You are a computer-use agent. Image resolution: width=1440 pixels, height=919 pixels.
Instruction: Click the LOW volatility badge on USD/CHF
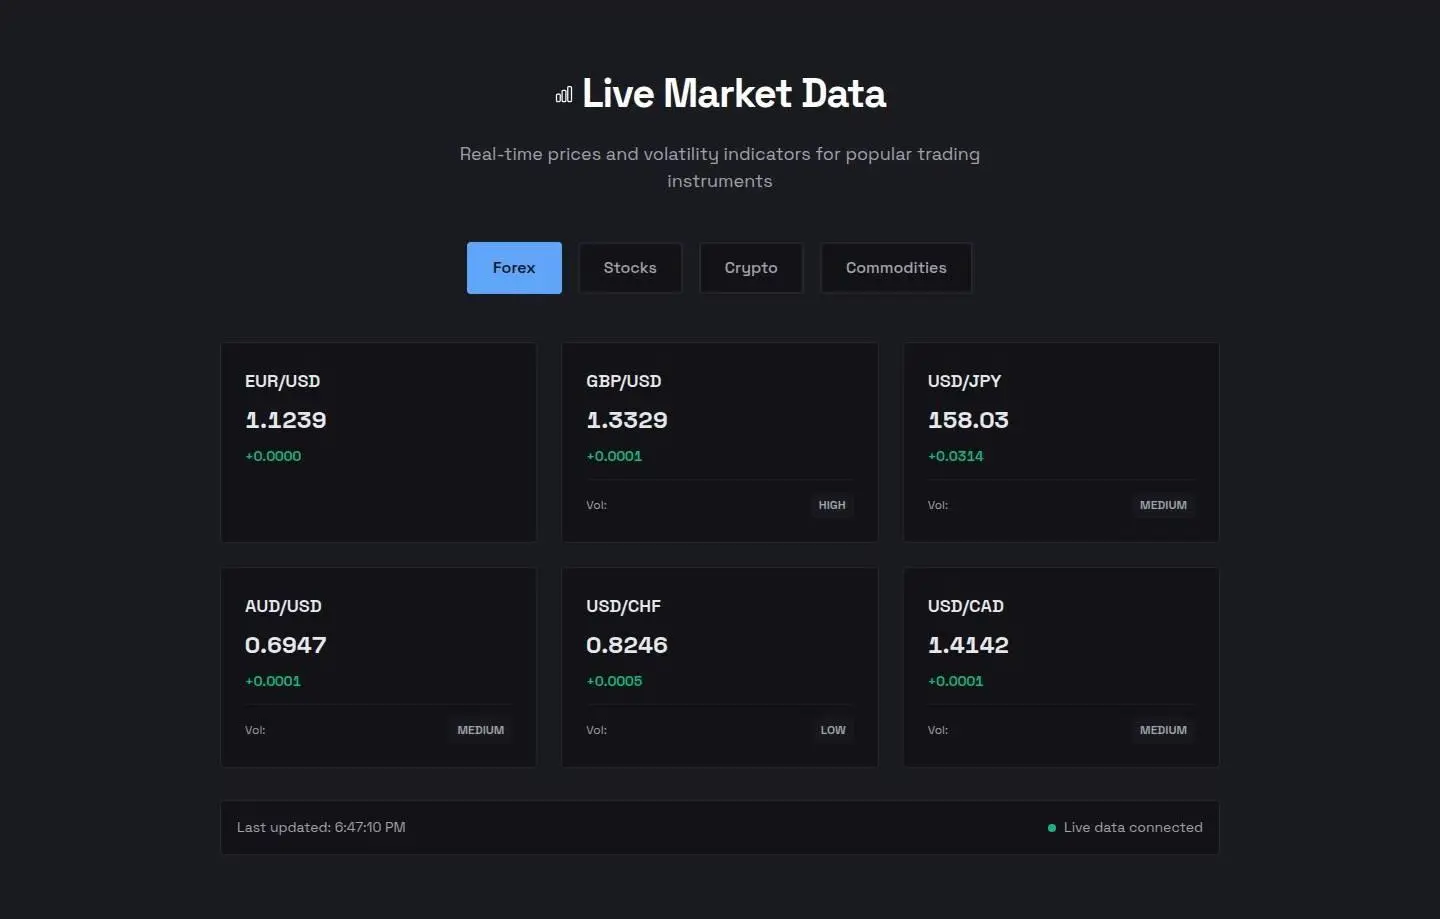point(833,730)
